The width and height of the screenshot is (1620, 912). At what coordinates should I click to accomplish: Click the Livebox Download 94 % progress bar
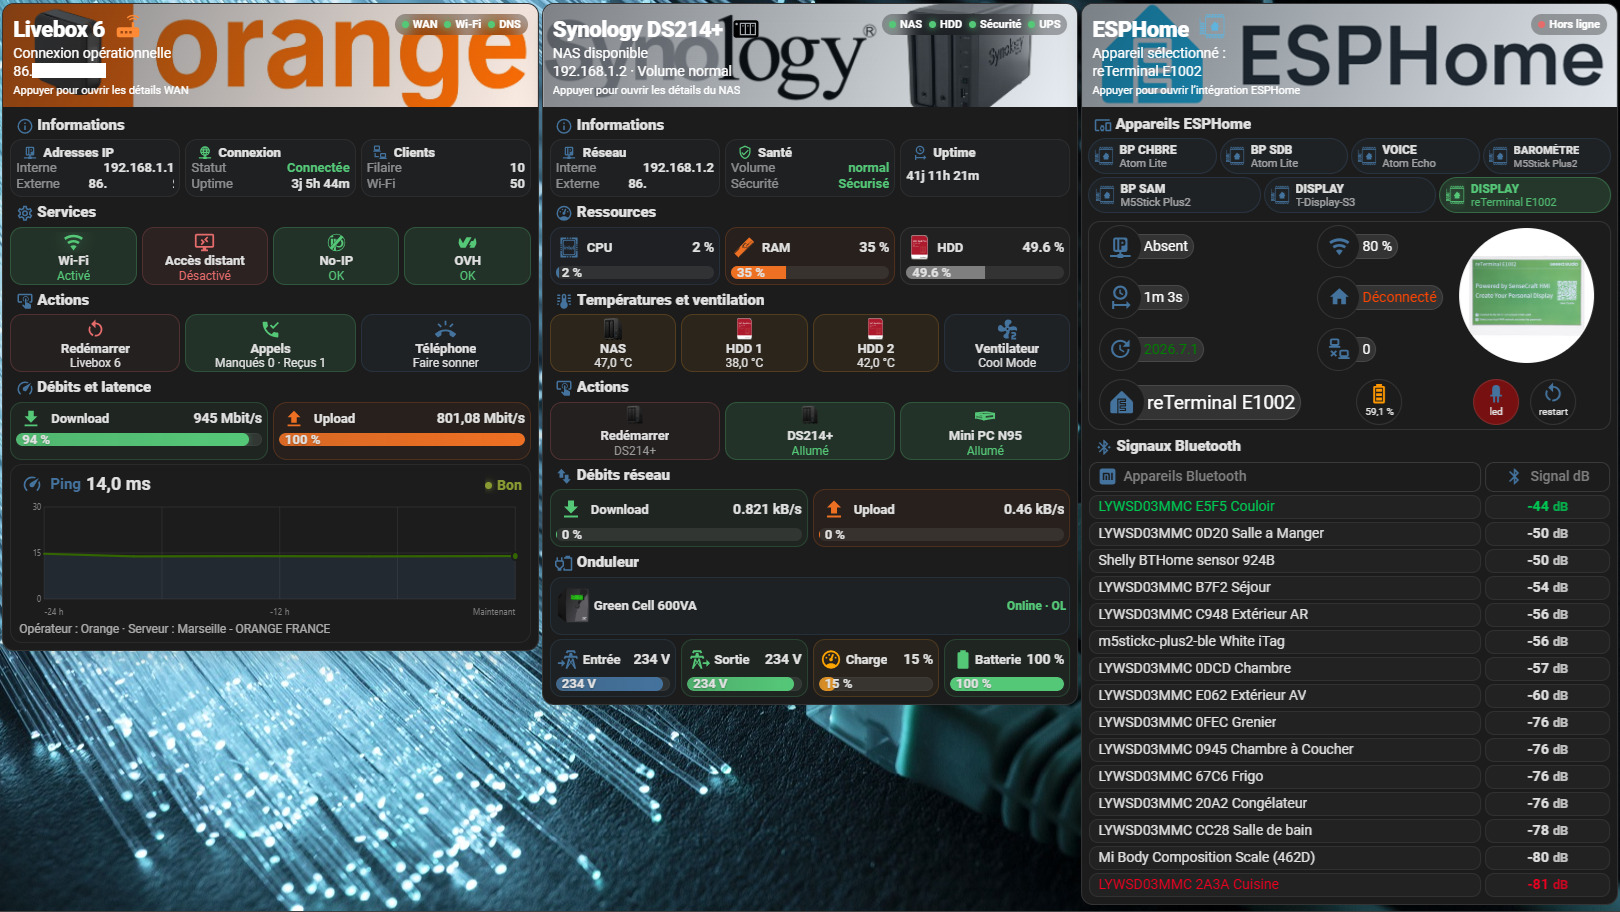click(139, 439)
